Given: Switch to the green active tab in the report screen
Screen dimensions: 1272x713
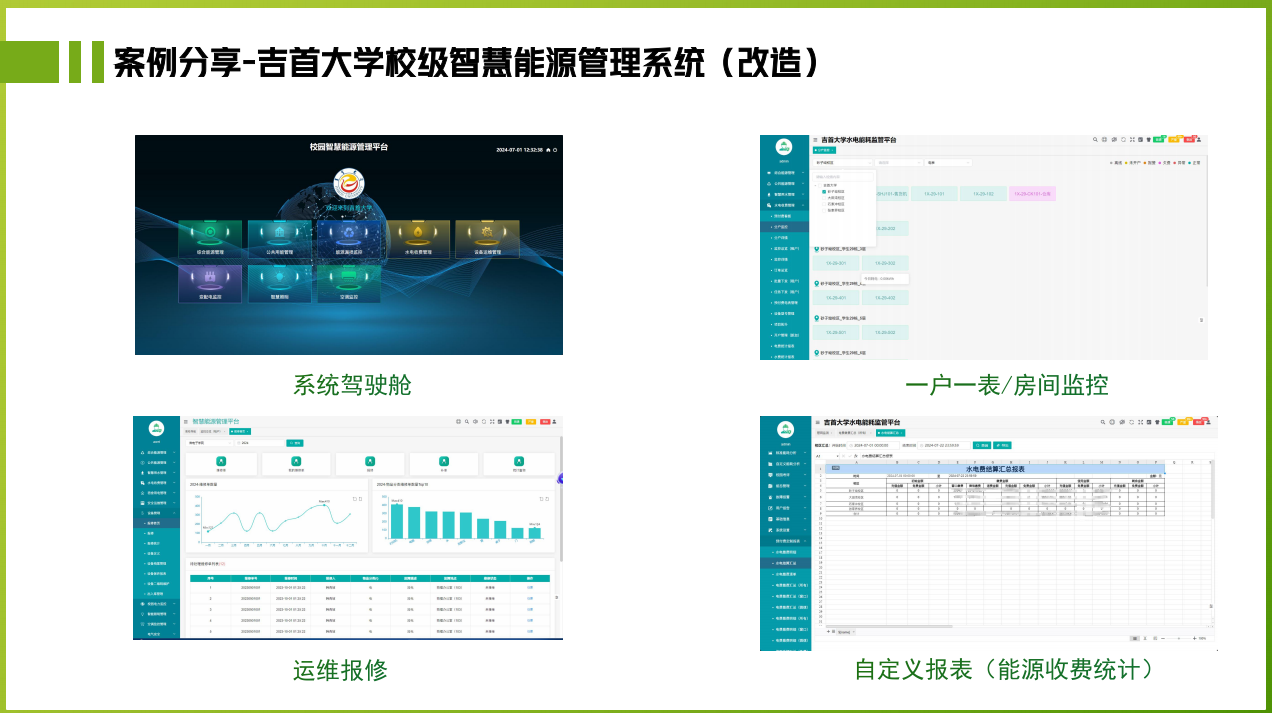Looking at the screenshot, I should coord(890,432).
